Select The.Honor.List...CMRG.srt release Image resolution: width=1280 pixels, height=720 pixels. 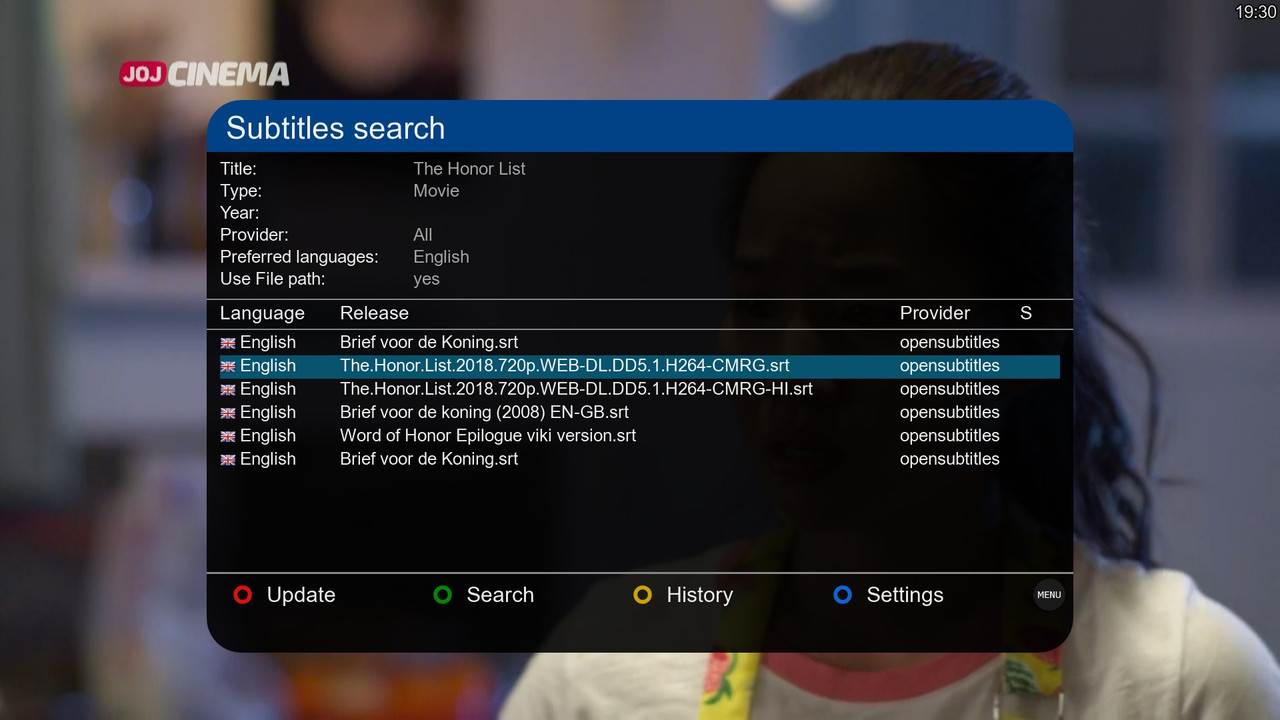point(565,366)
